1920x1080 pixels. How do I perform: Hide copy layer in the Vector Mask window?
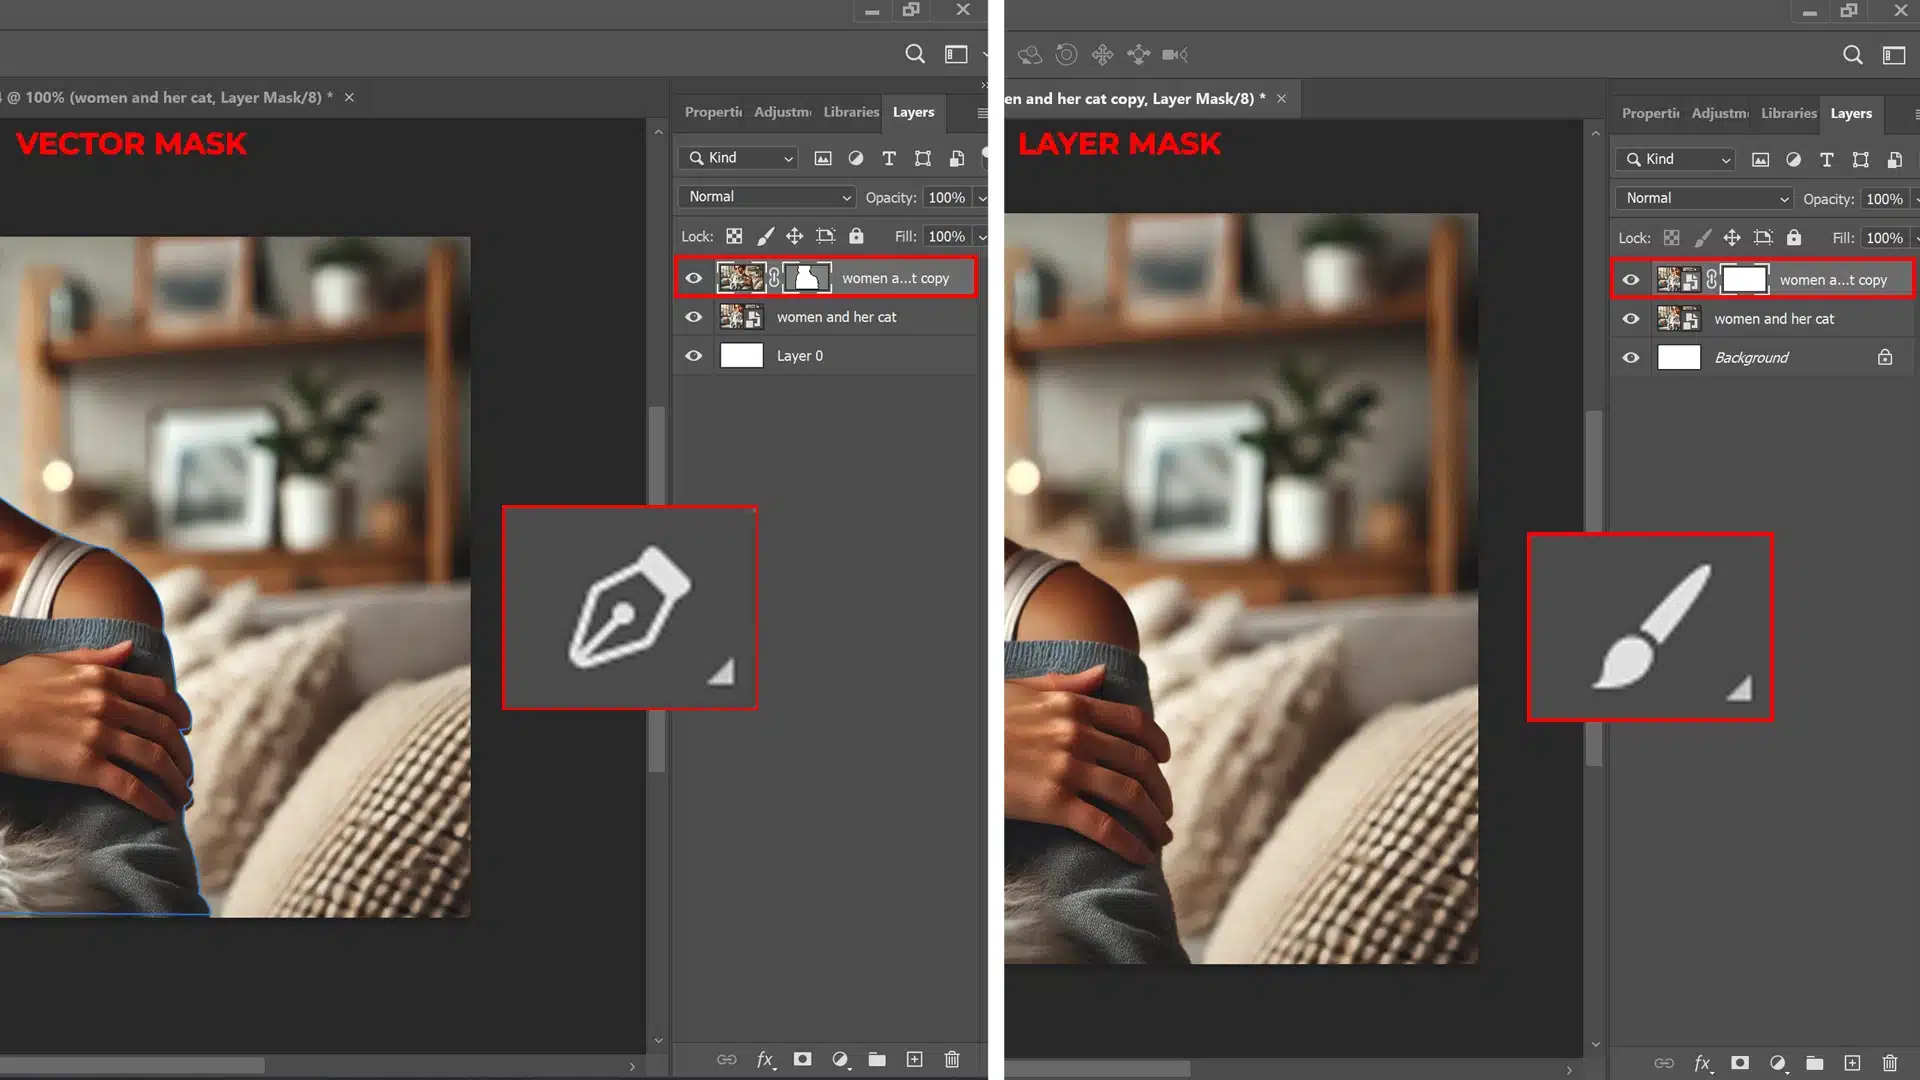(x=694, y=278)
